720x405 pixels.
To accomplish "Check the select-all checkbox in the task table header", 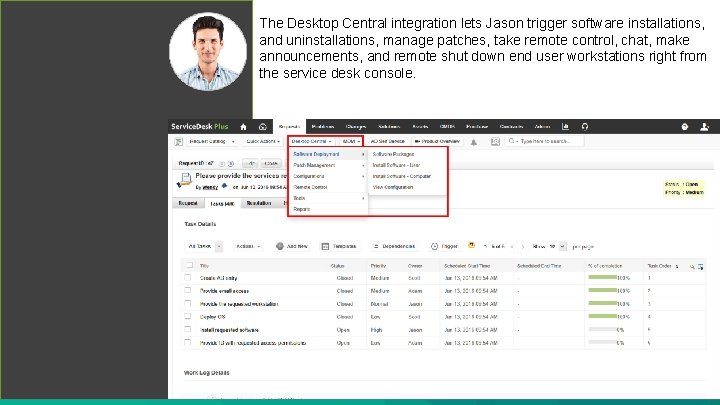I will coord(189,265).
